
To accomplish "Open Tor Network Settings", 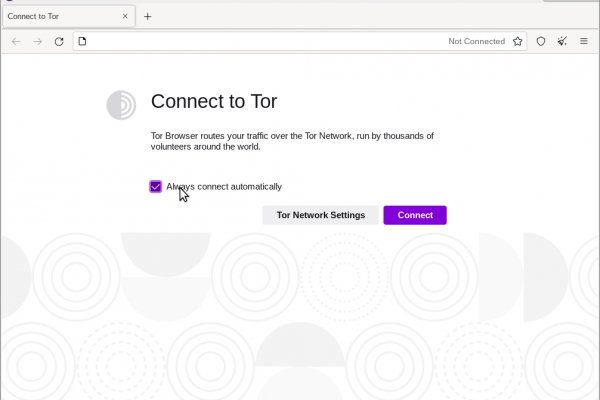I will pyautogui.click(x=321, y=215).
